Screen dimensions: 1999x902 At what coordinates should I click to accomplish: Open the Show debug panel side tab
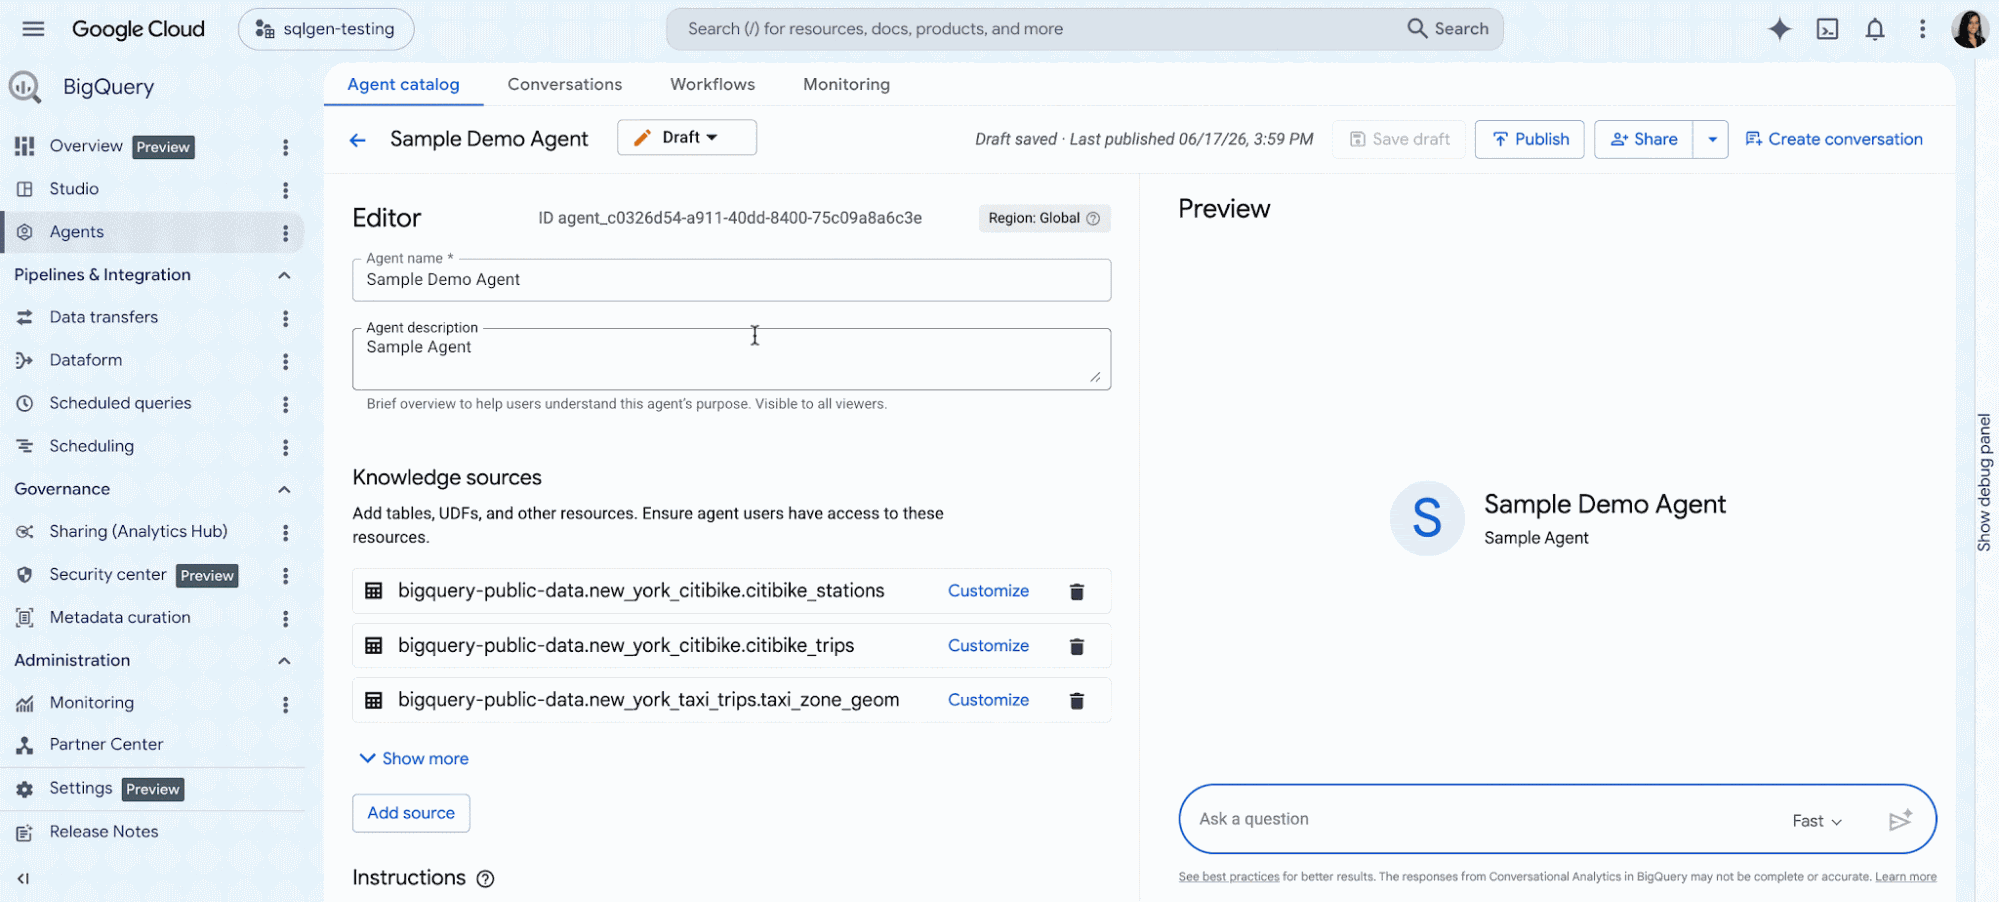[x=1984, y=482]
